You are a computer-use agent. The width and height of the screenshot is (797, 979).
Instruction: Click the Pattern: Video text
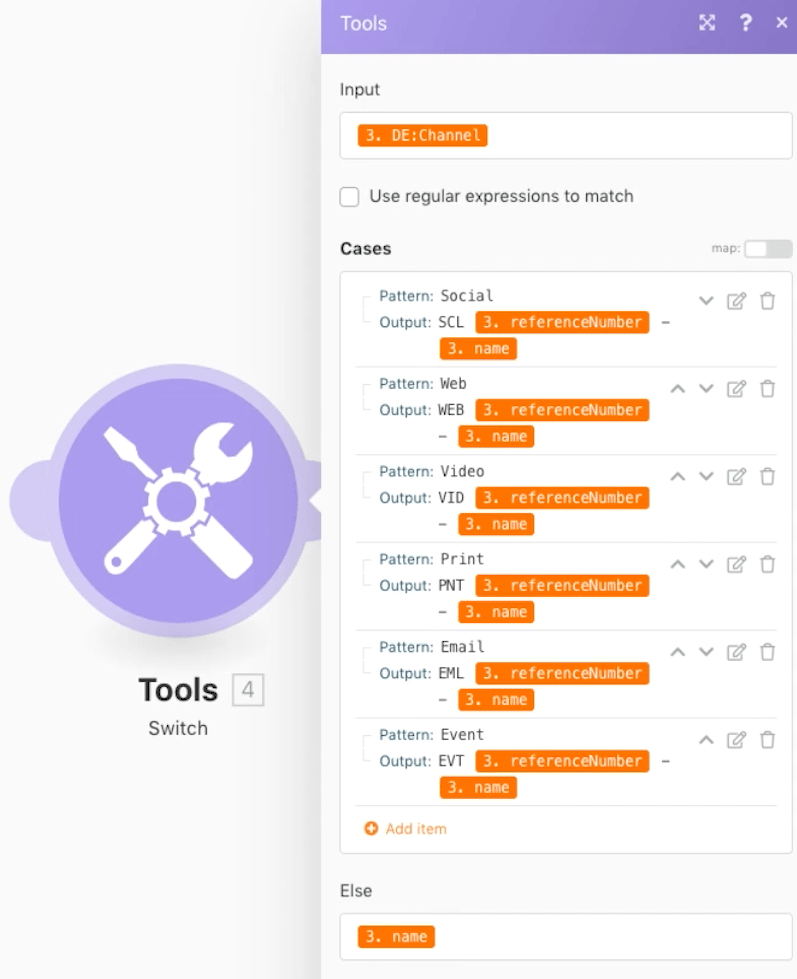(x=431, y=471)
